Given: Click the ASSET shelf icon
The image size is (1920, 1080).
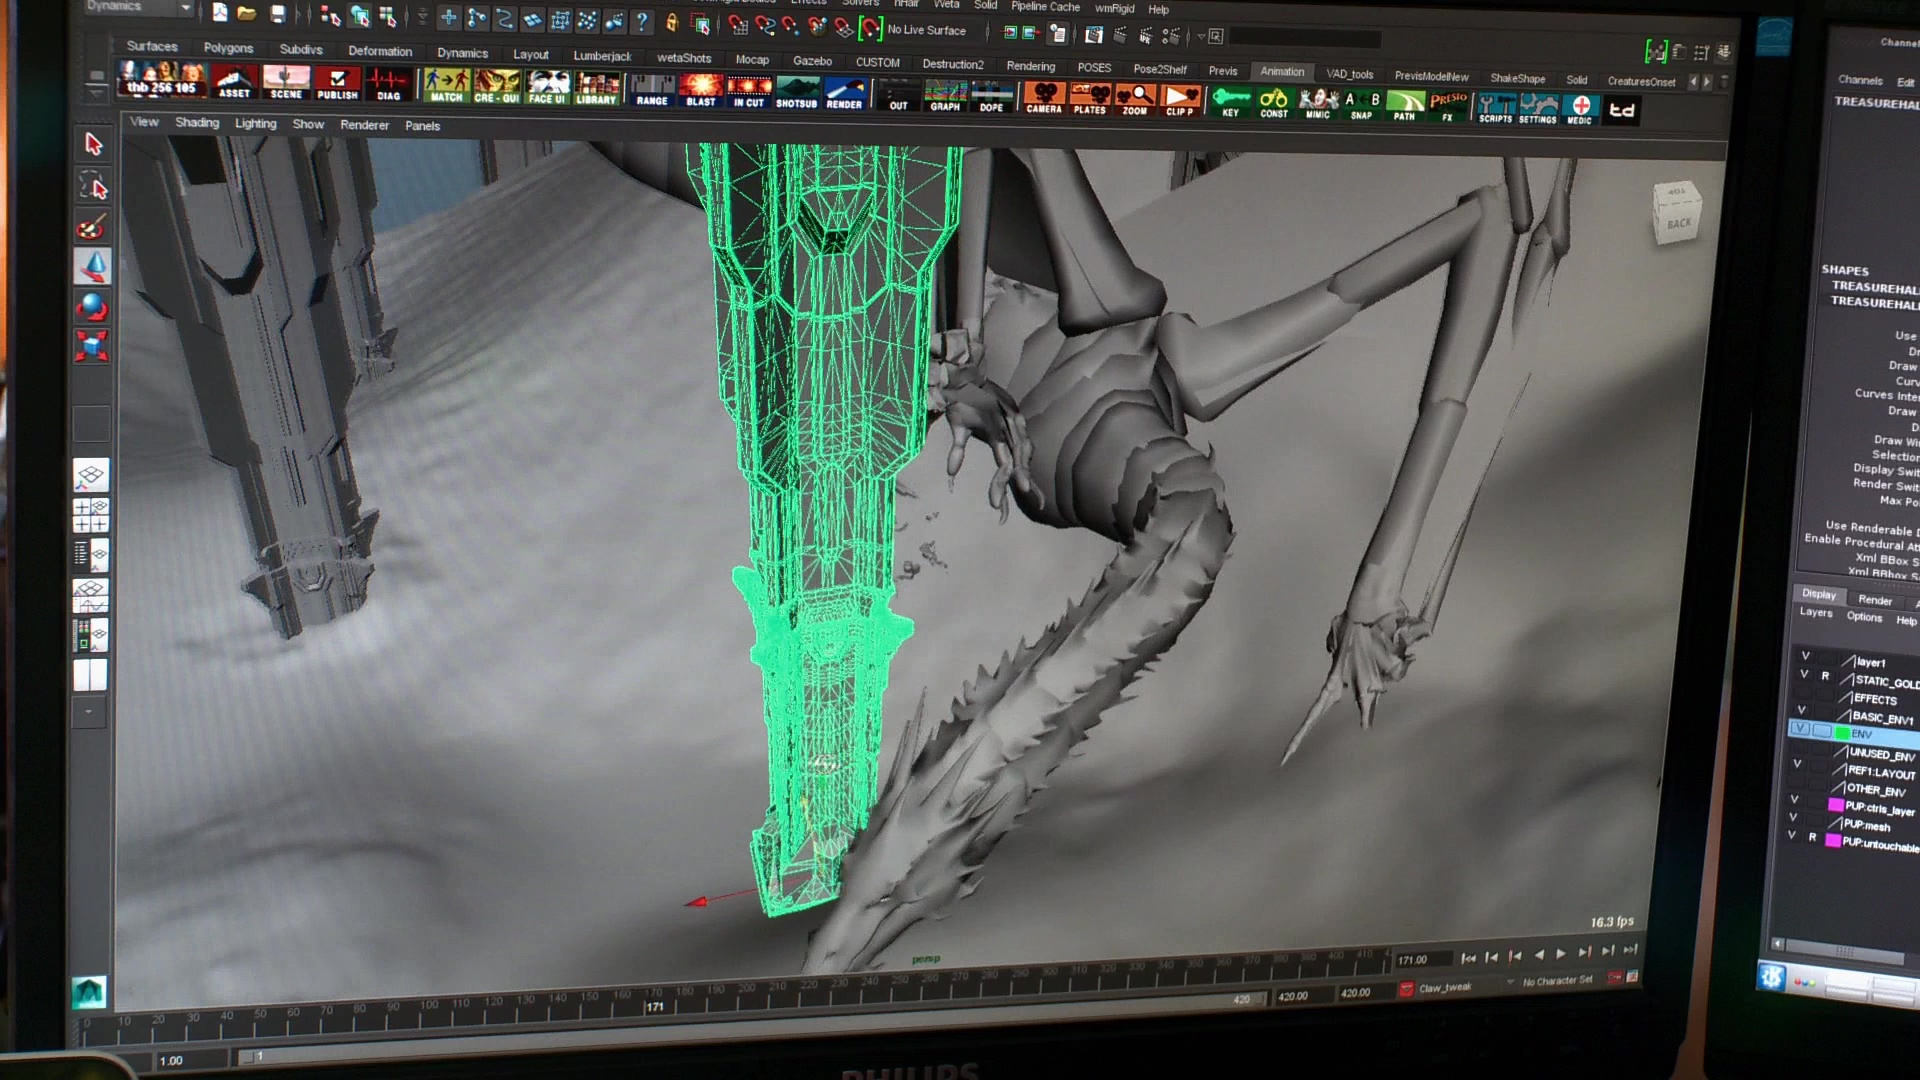Looking at the screenshot, I should [234, 82].
